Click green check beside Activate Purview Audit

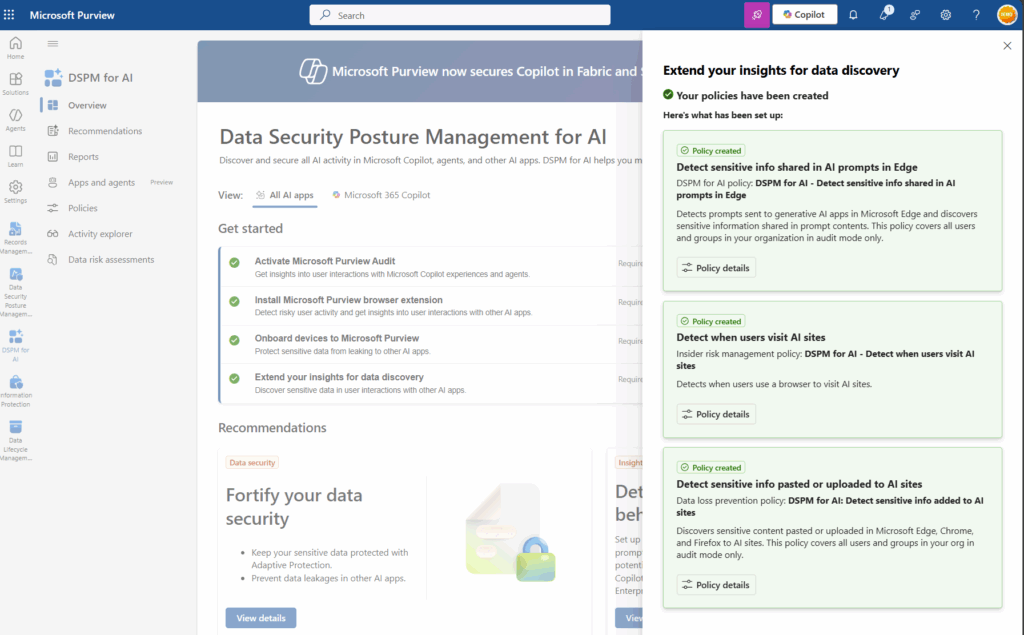(234, 263)
